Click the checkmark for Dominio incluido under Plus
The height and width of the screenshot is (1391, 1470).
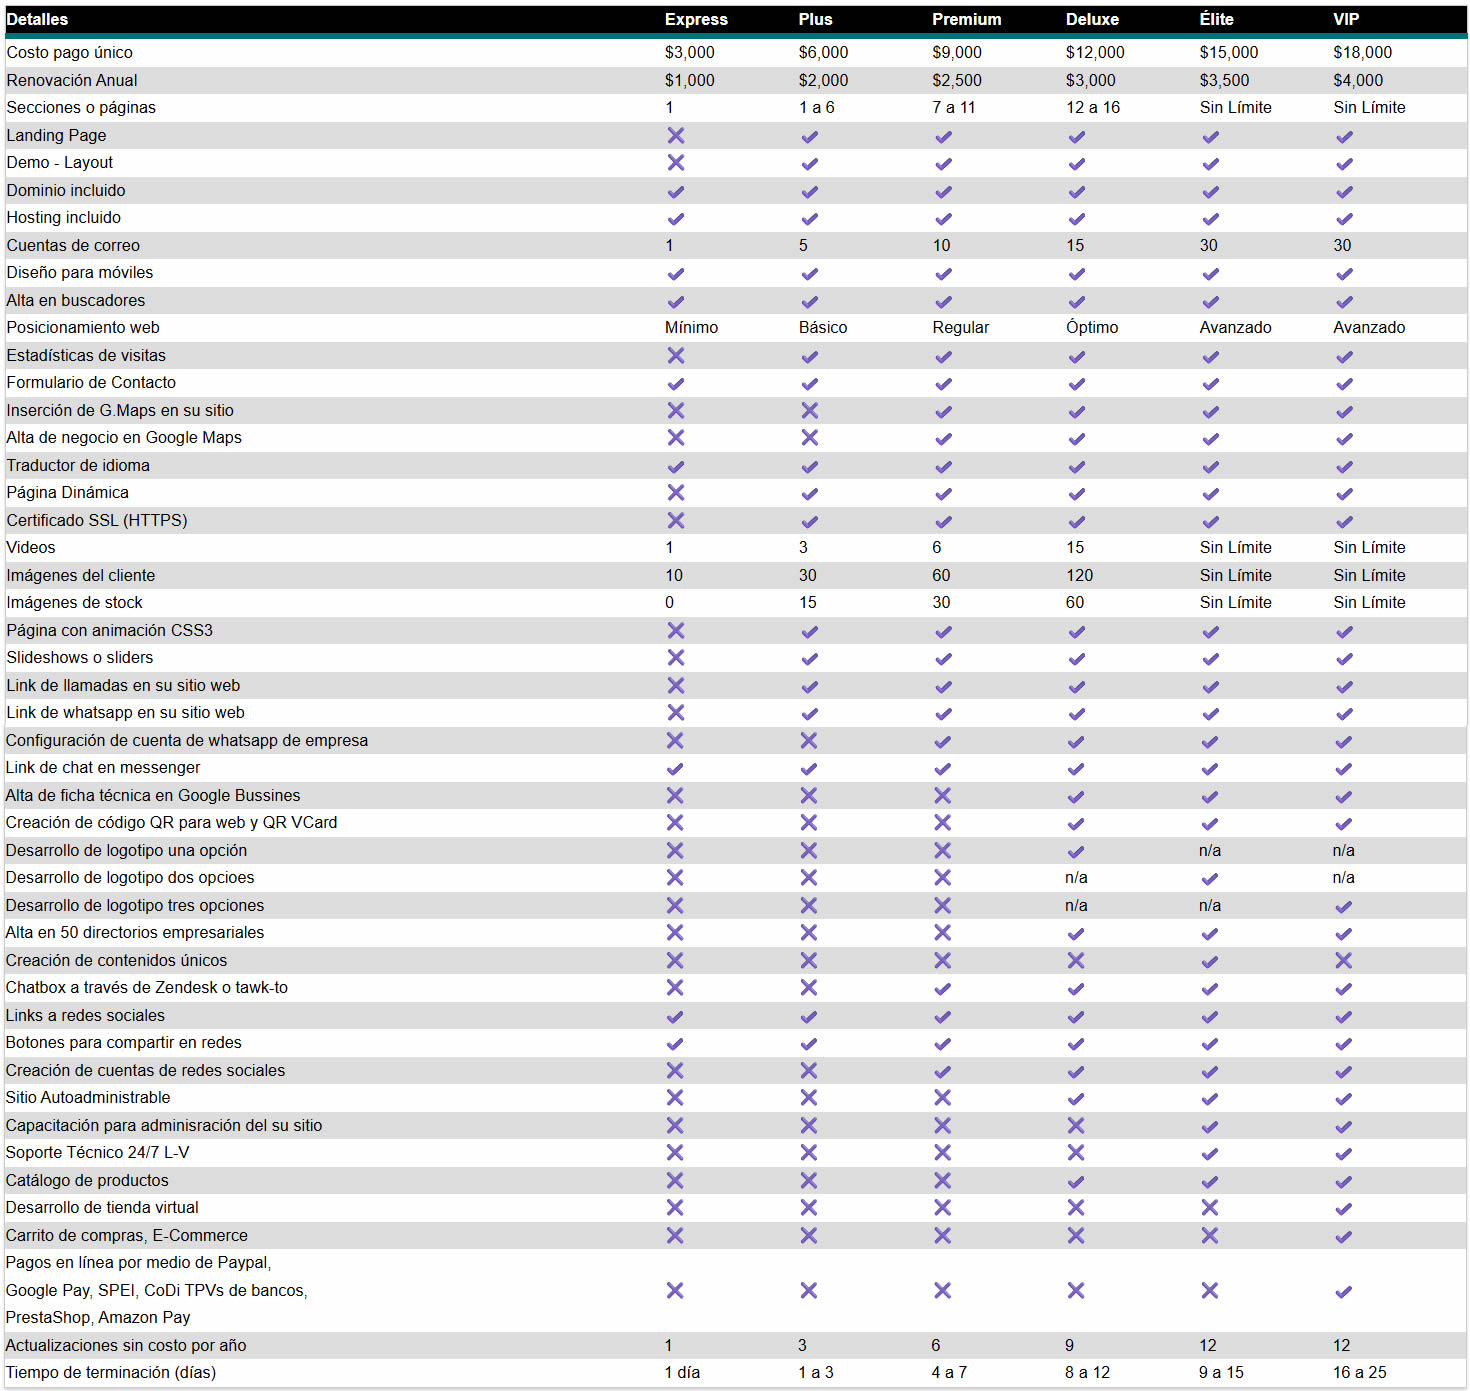click(x=809, y=191)
